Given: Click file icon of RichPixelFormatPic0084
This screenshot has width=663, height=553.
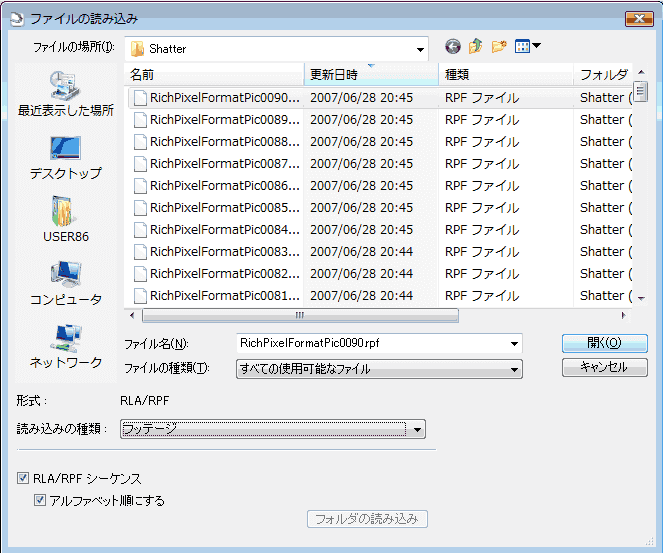Looking at the screenshot, I should point(140,230).
